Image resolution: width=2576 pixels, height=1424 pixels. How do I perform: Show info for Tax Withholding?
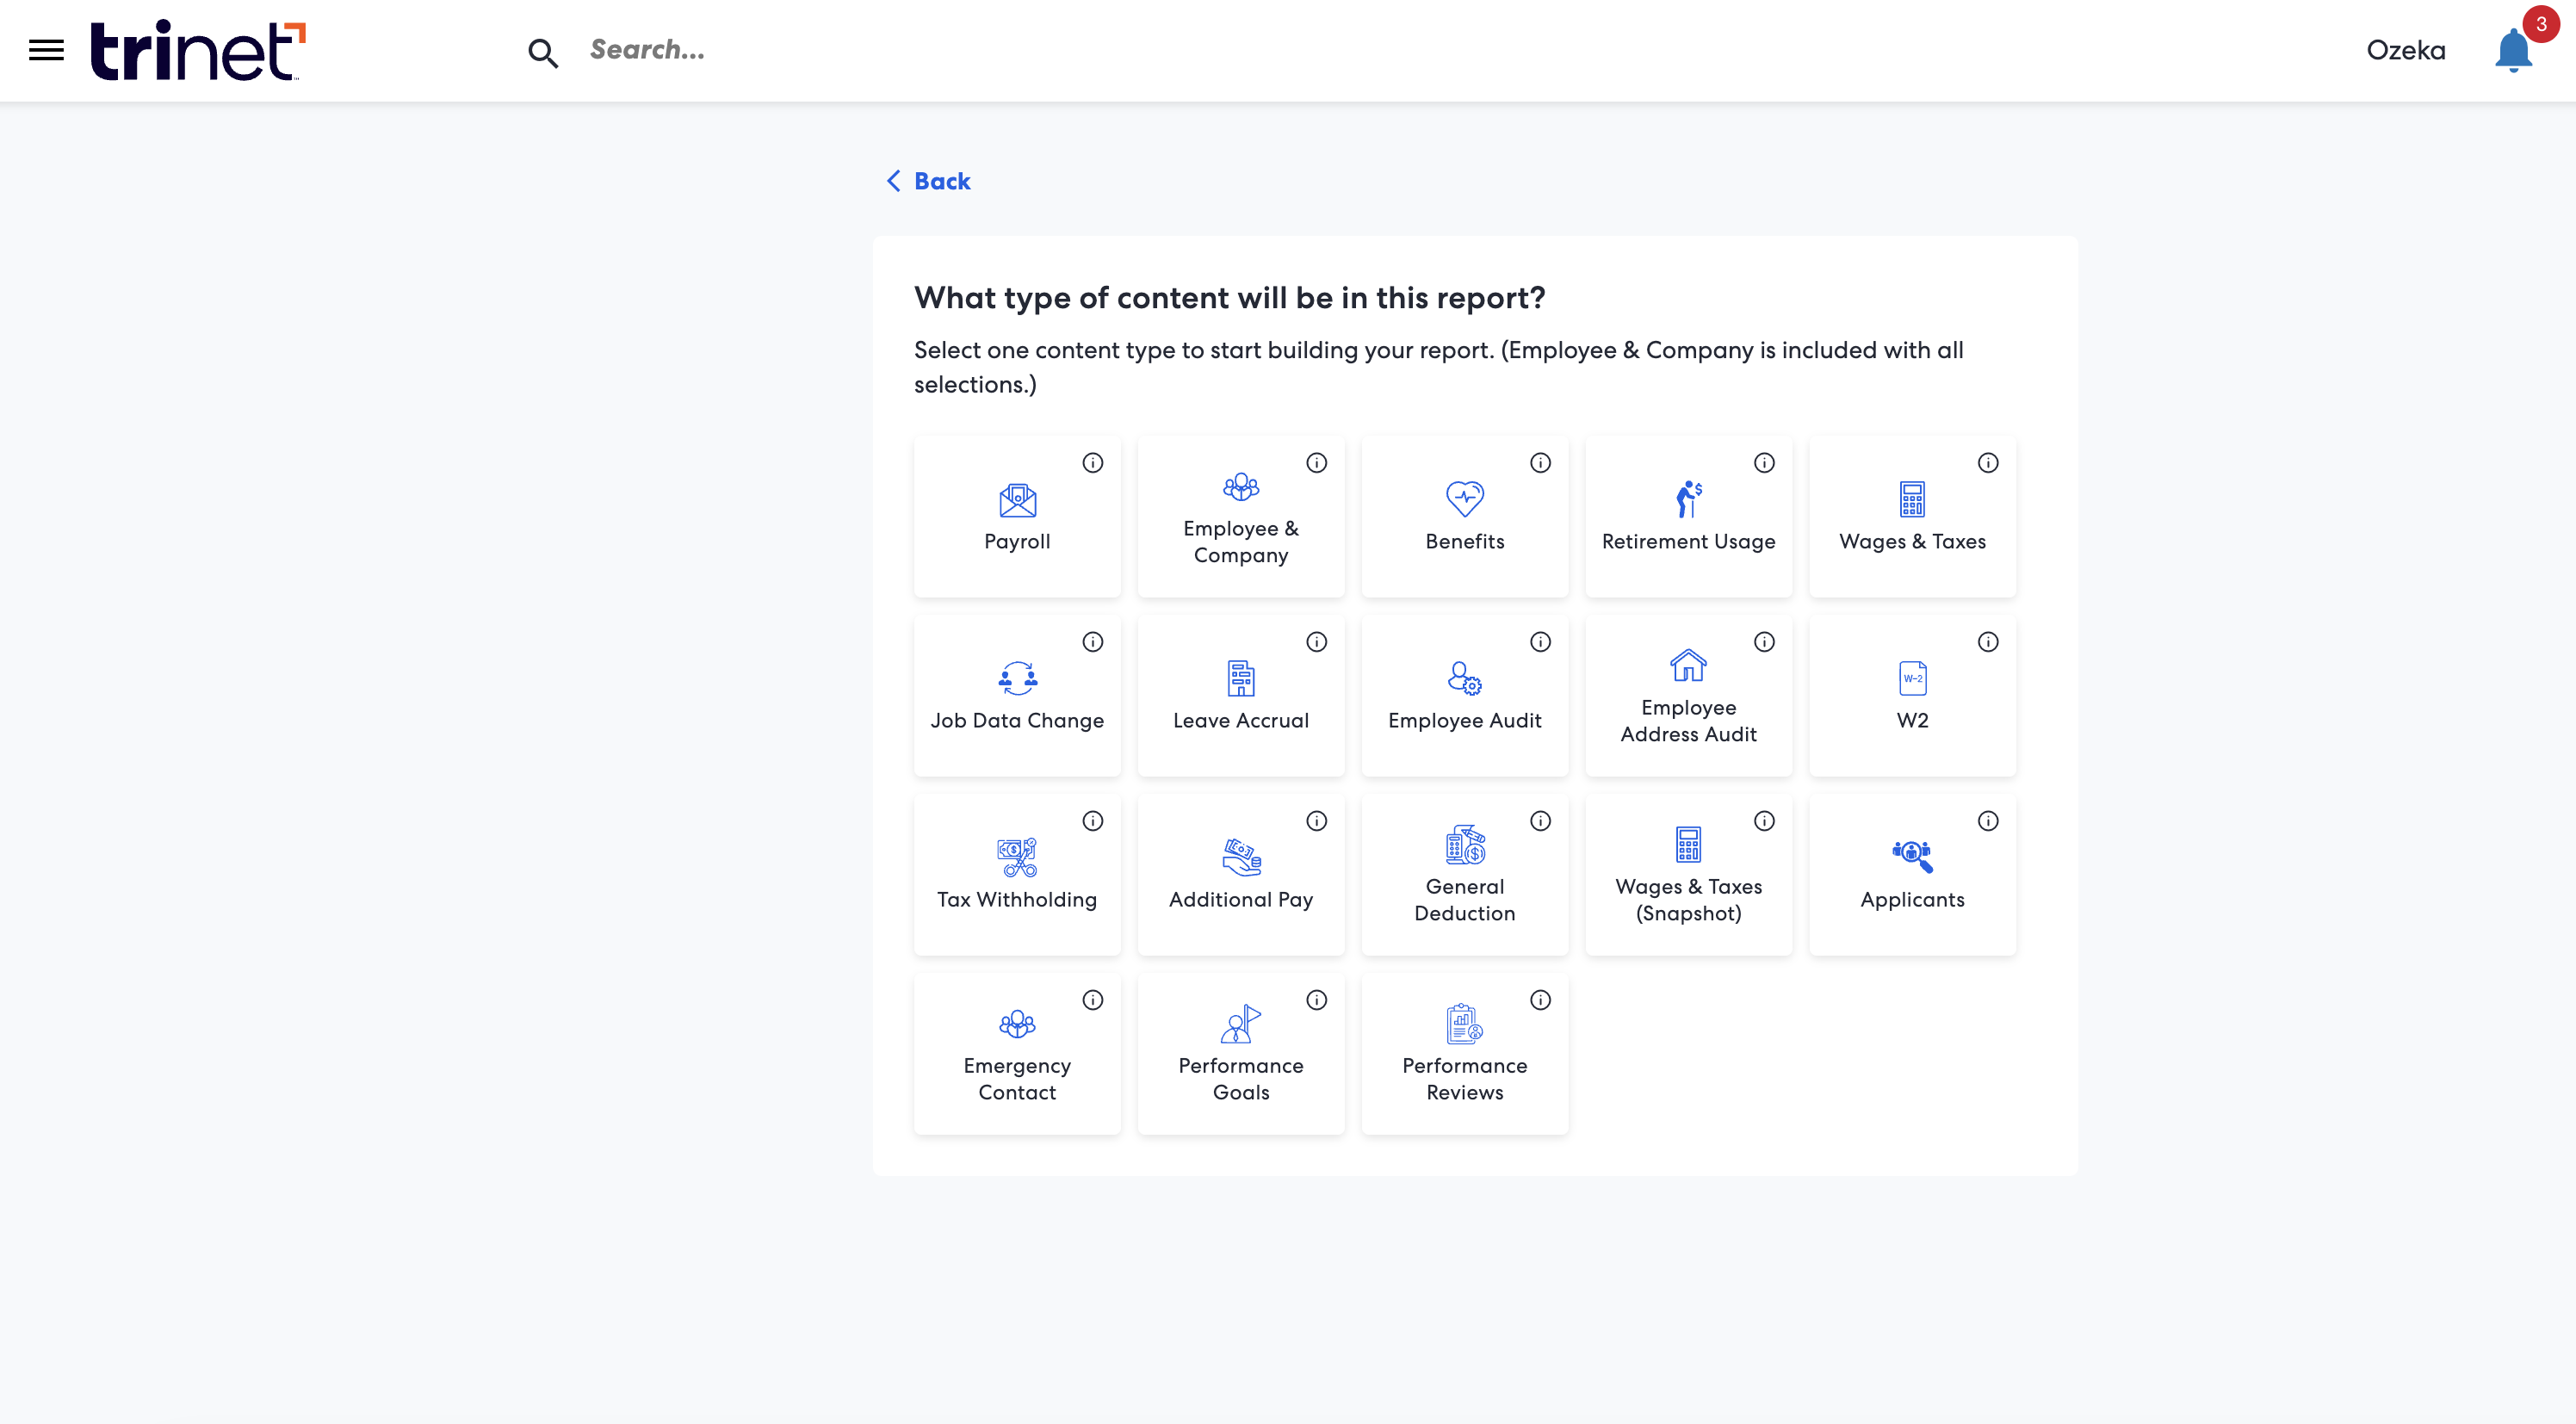pyautogui.click(x=1093, y=821)
